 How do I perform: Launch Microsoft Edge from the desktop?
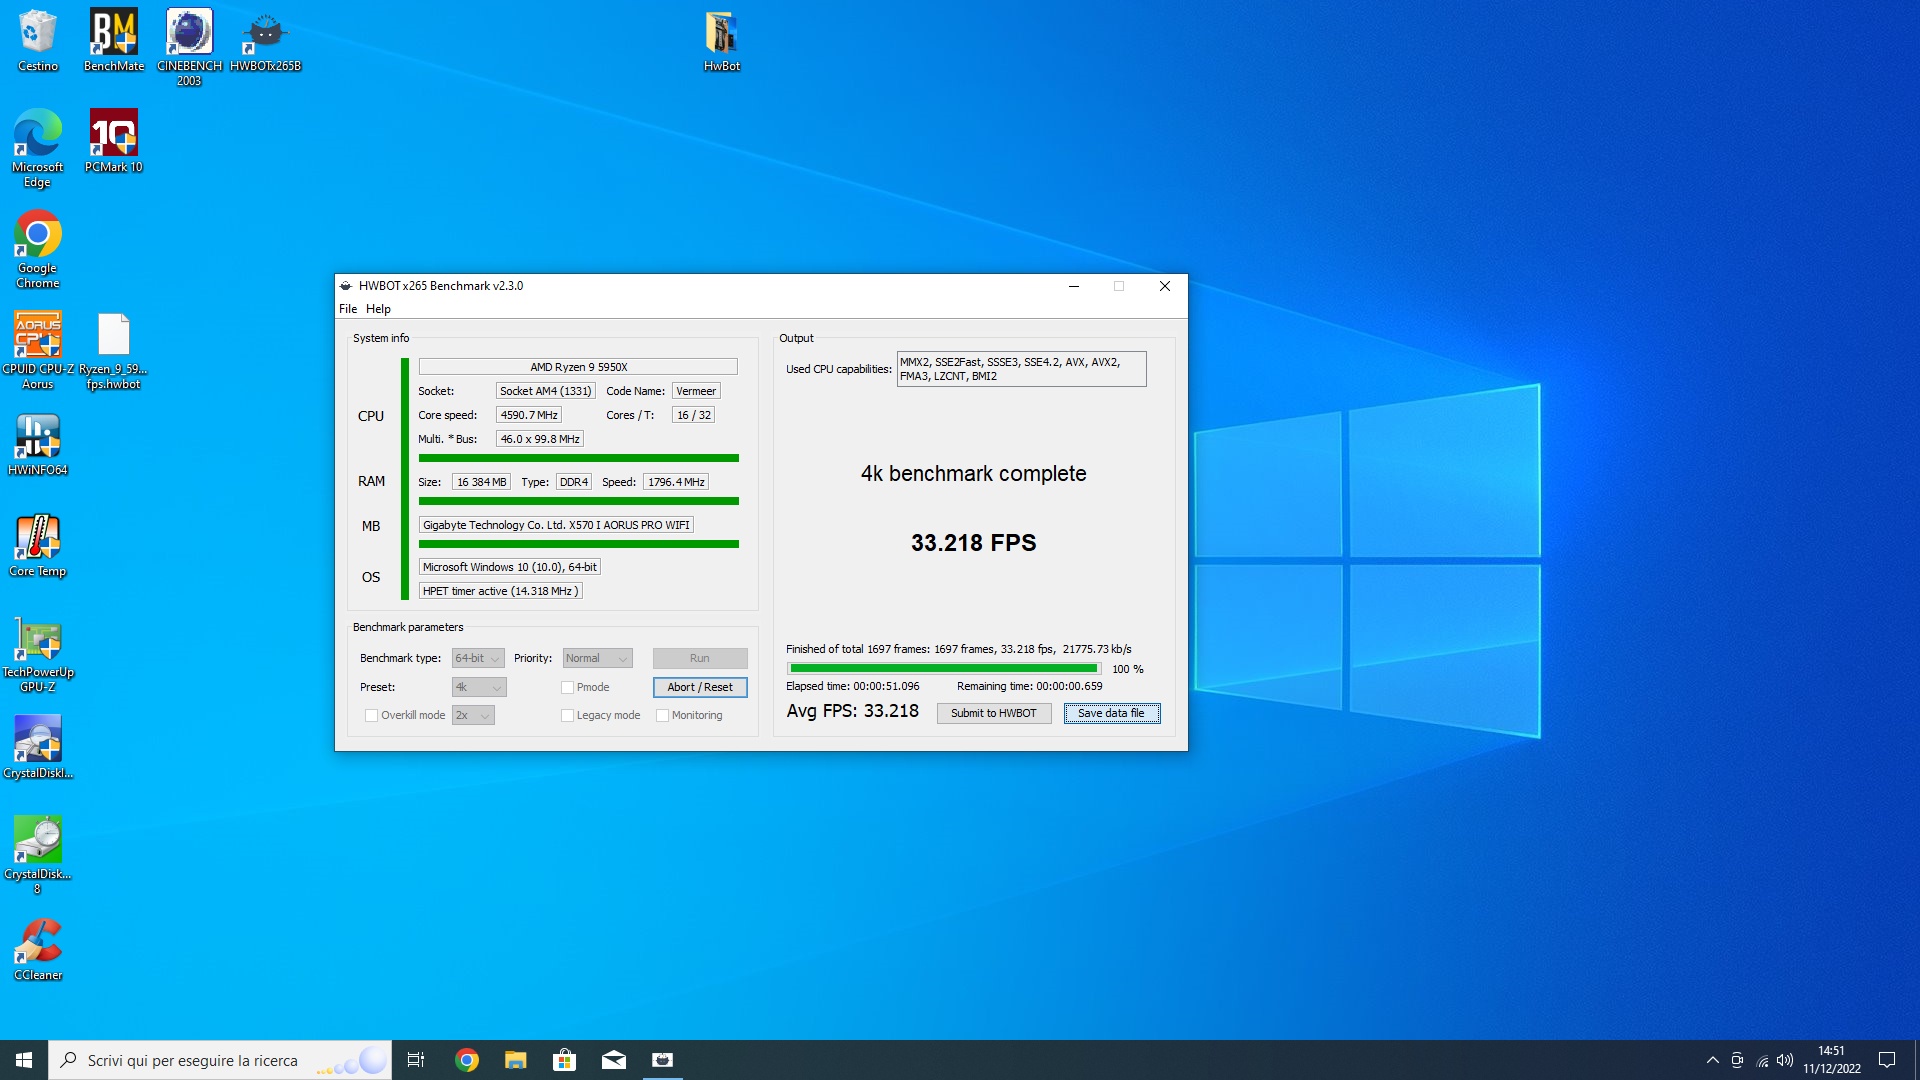(38, 148)
